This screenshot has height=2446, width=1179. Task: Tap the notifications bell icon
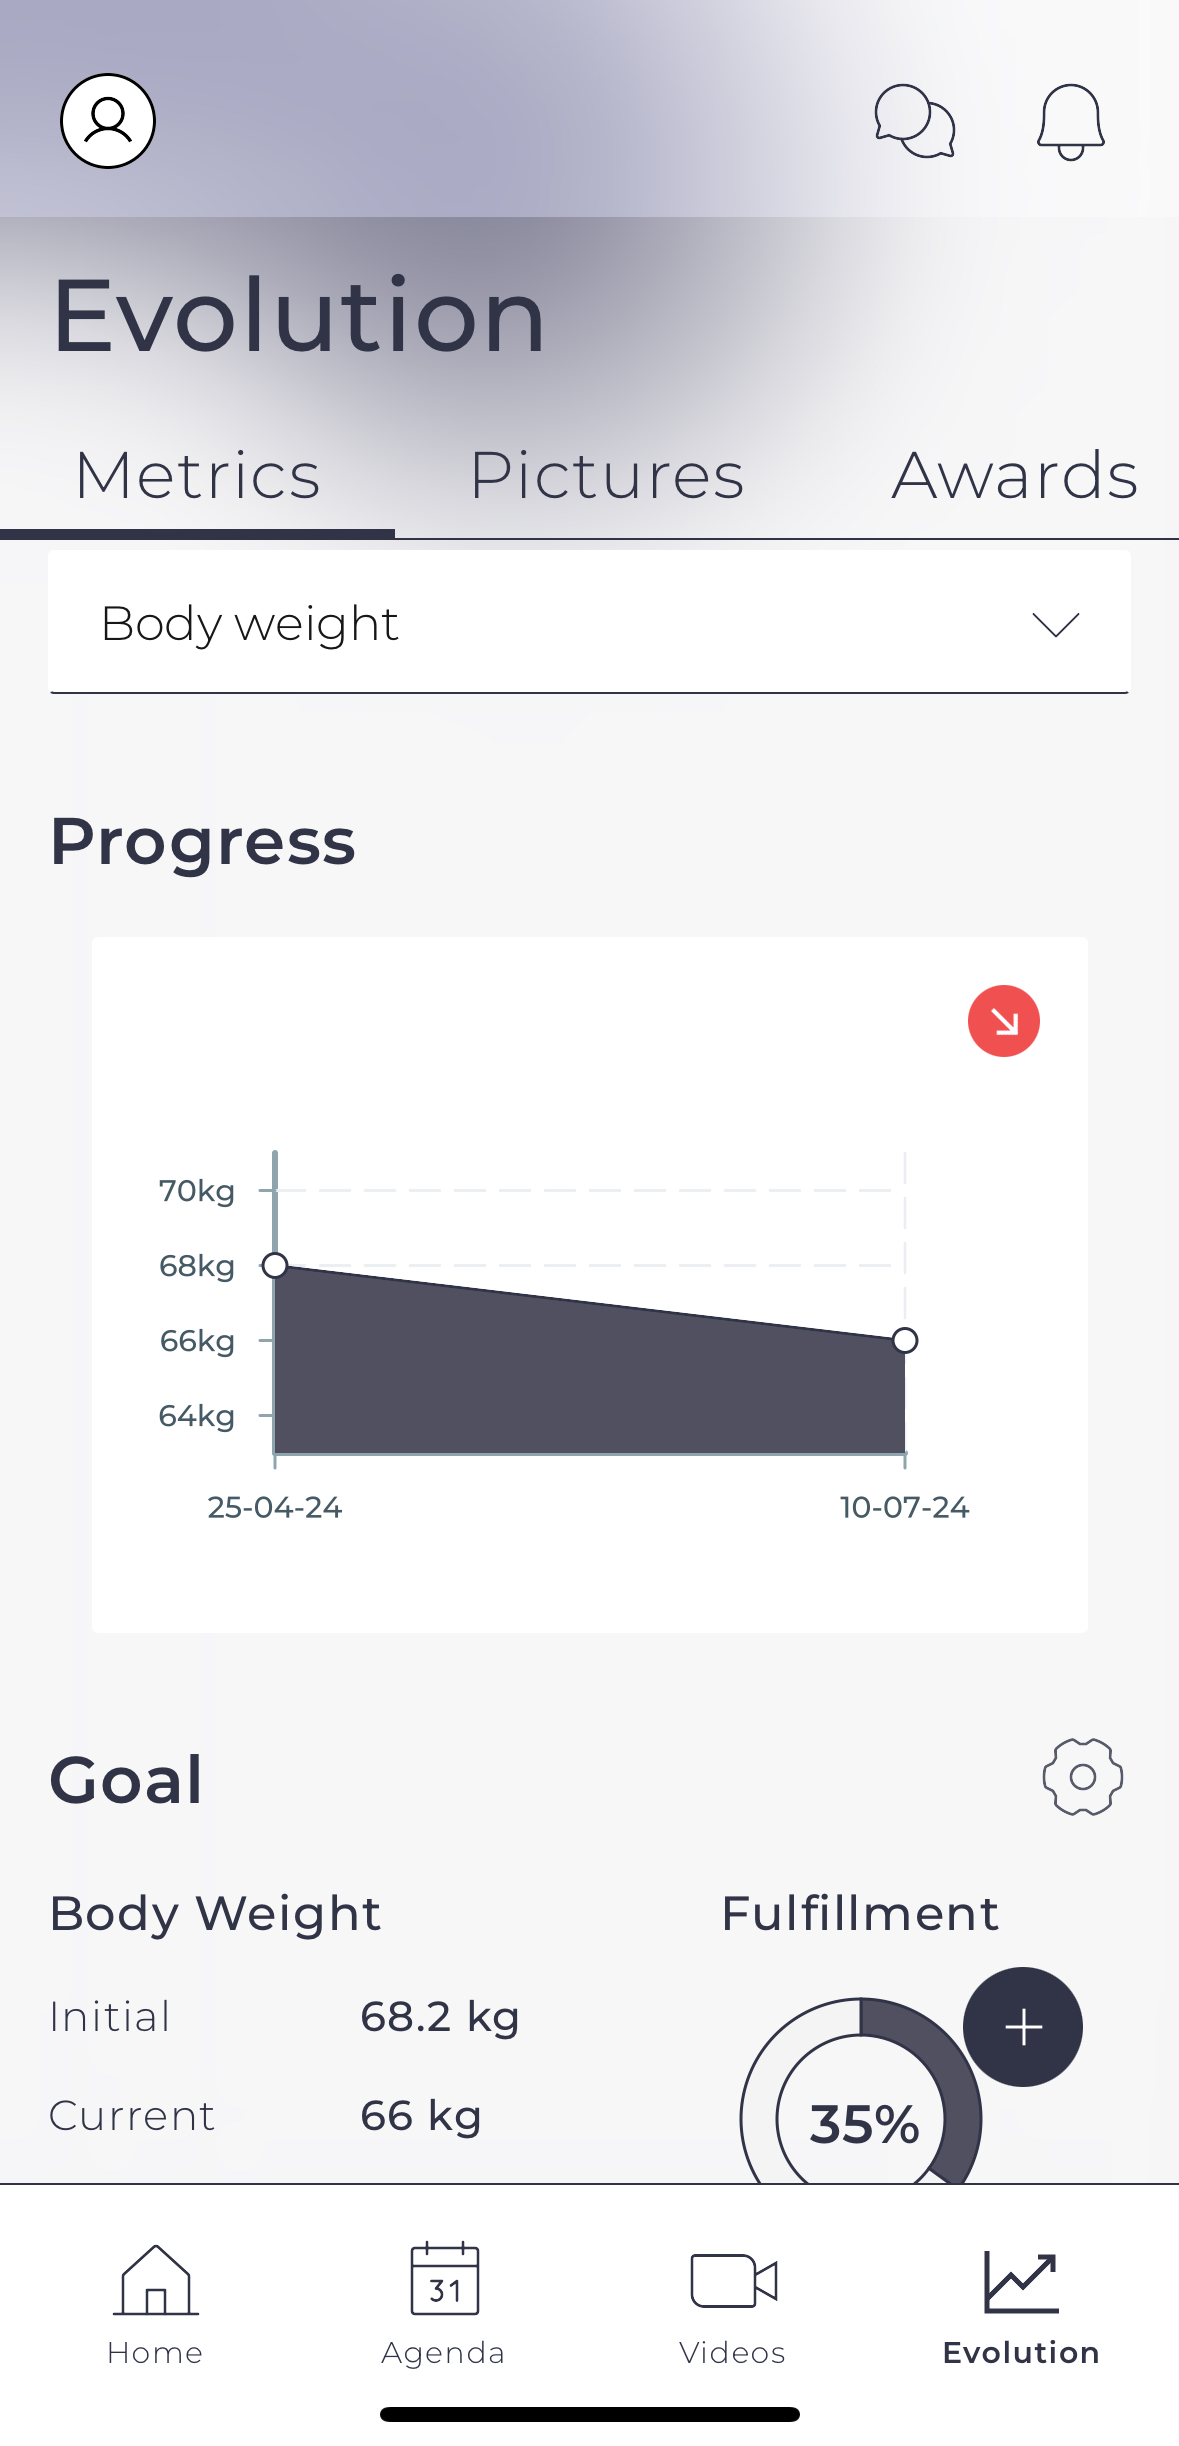point(1070,121)
